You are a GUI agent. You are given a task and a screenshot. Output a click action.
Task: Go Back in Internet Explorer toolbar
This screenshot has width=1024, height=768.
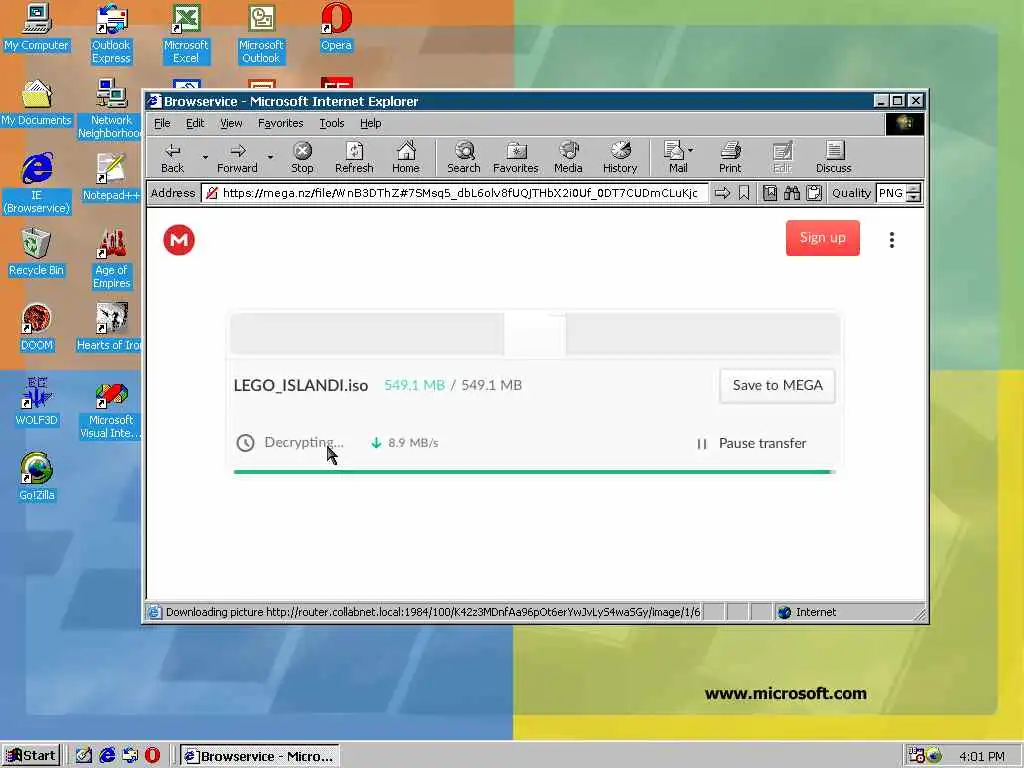click(x=172, y=158)
